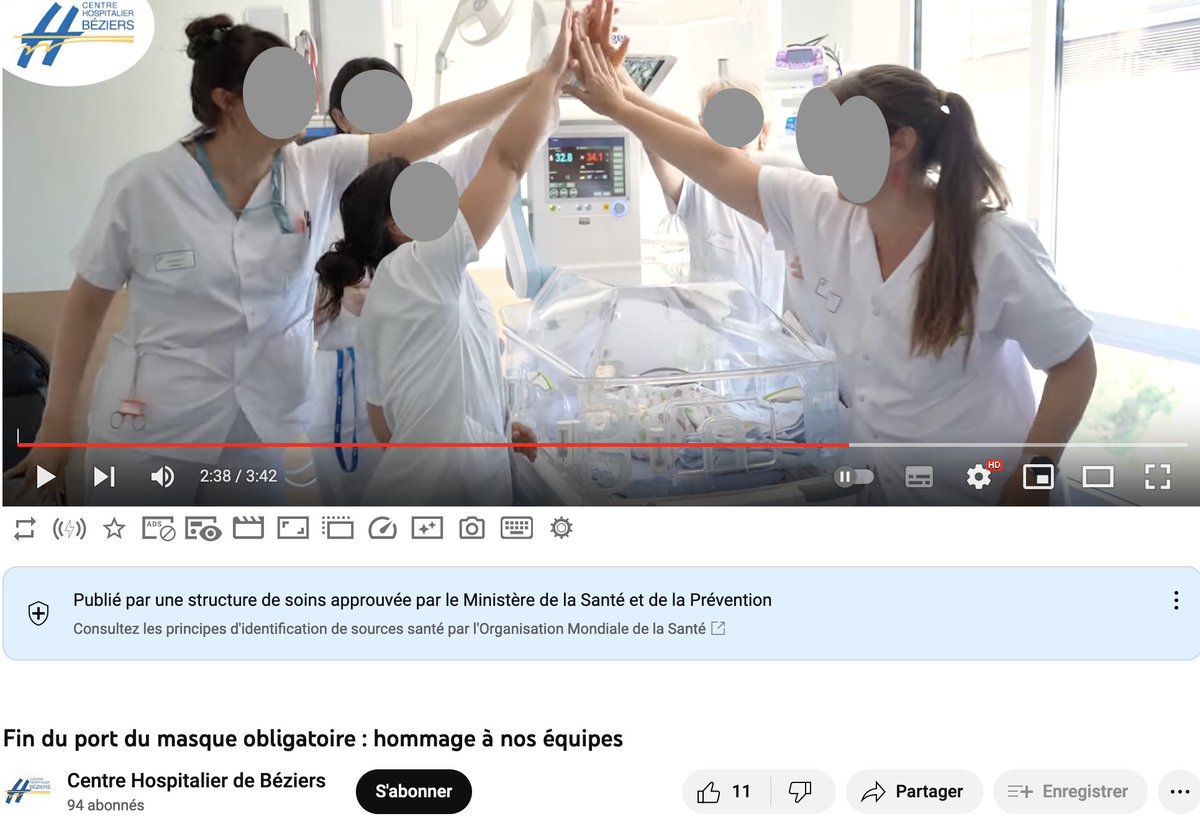The image size is (1200, 829).
Task: Click the video title text
Action: (313, 739)
